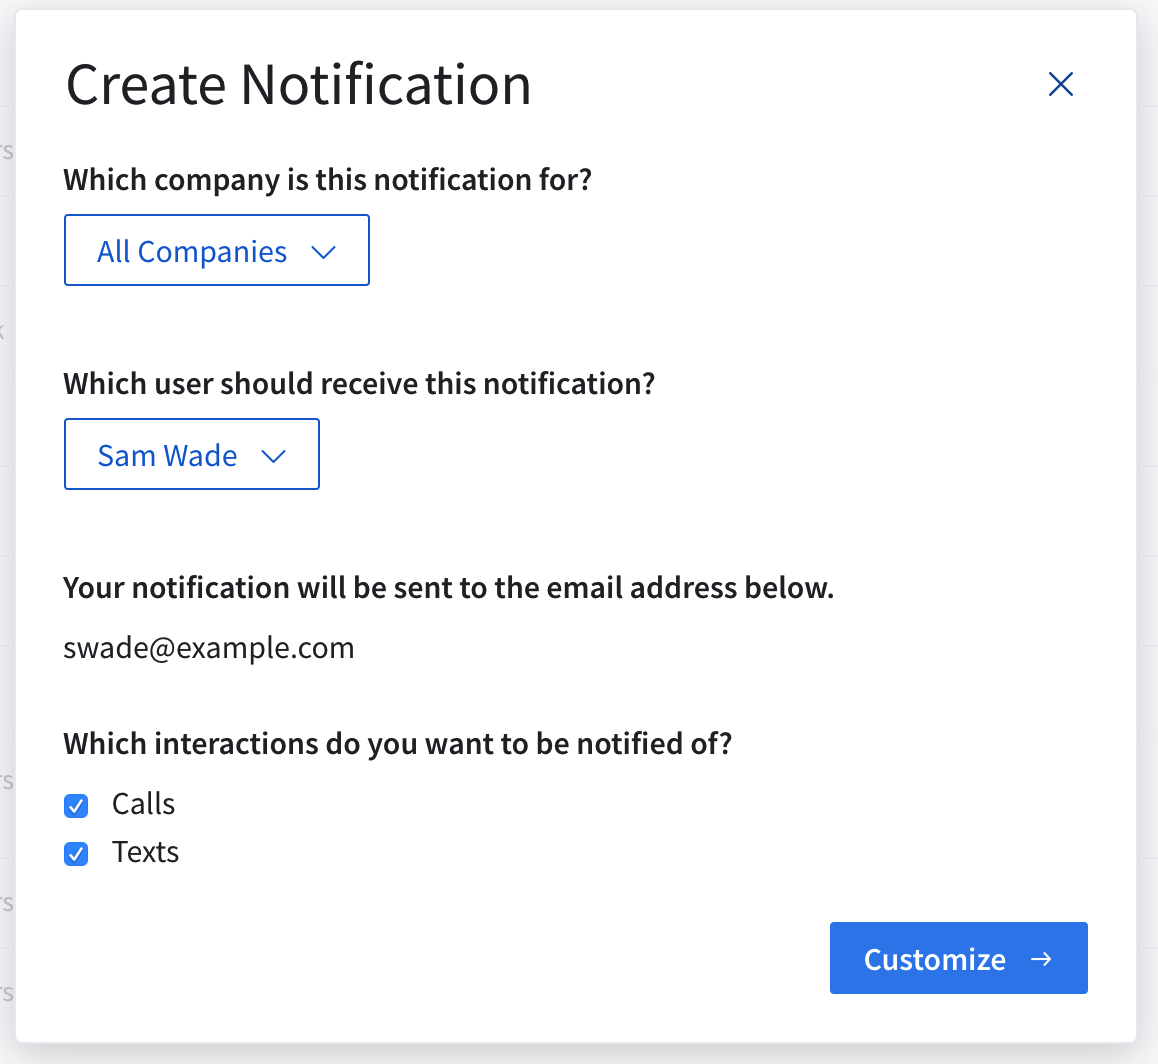
Task: Select the Customize button to proceed
Action: point(957,958)
